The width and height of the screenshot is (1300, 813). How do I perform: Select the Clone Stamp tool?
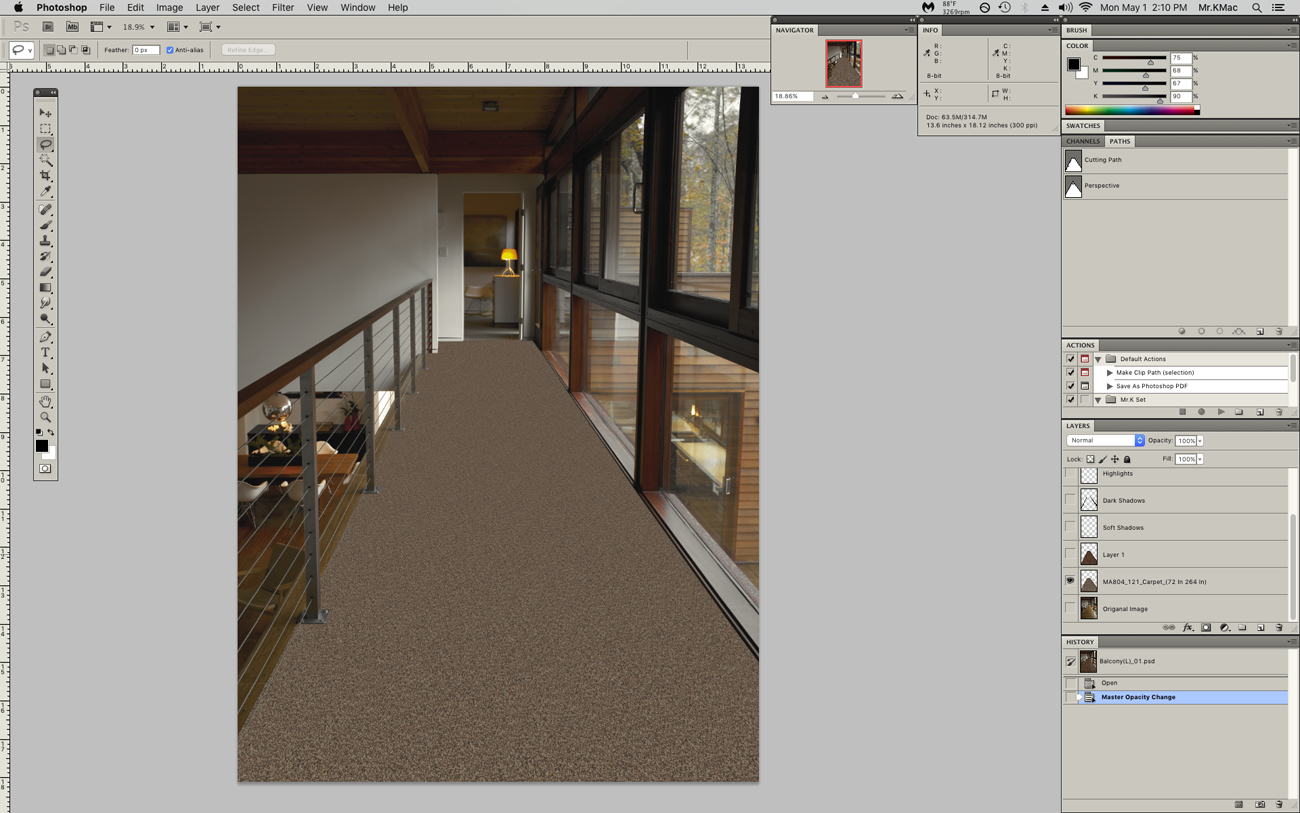[45, 241]
